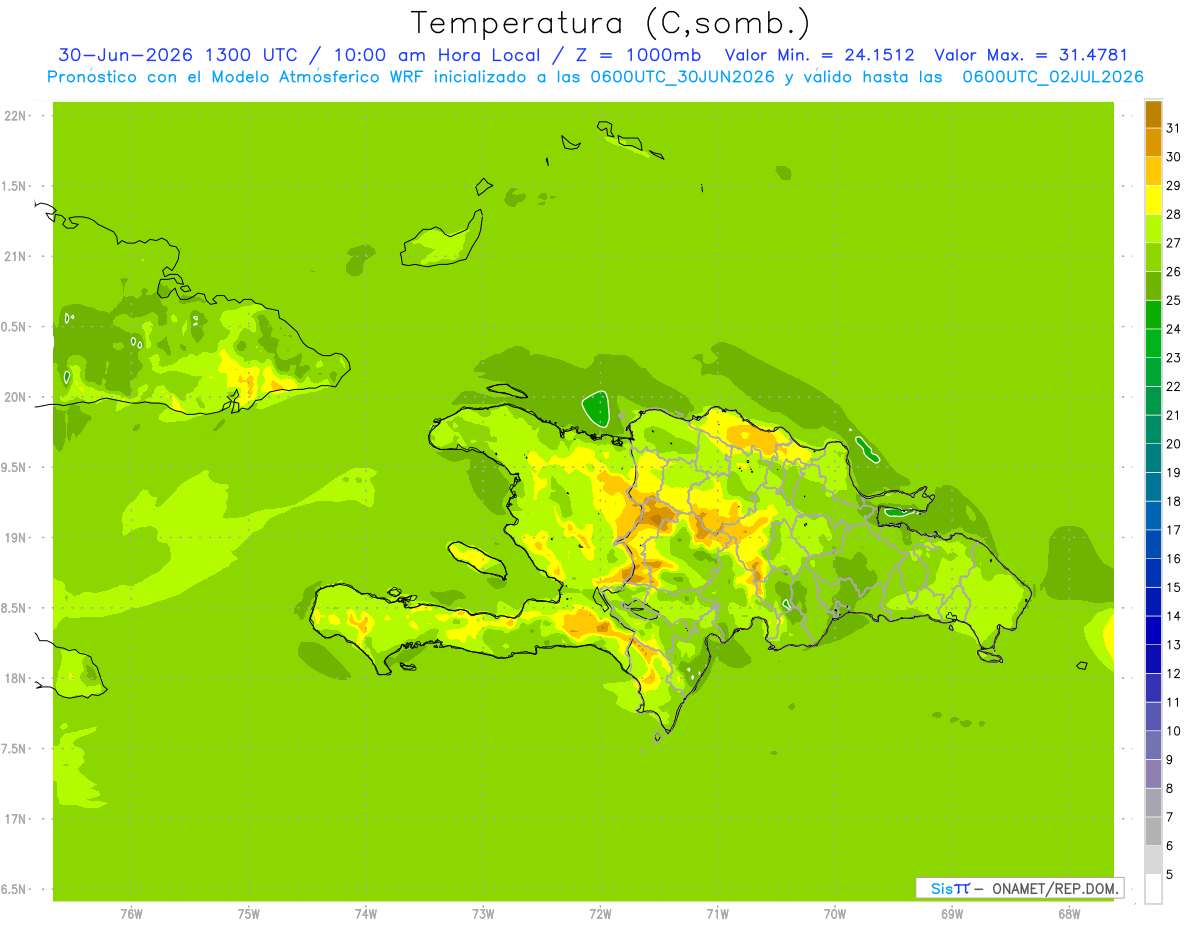Select the '74W' longitude label
Image resolution: width=1200 pixels, height=927 pixels.
(x=365, y=914)
